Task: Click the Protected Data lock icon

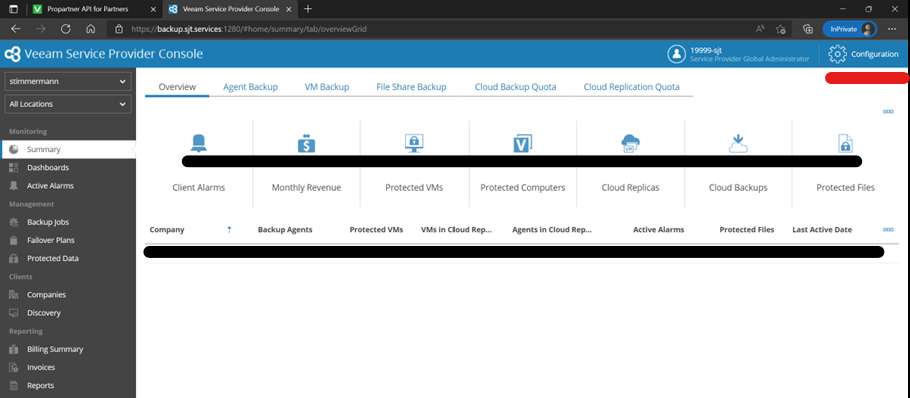Action: (14, 258)
